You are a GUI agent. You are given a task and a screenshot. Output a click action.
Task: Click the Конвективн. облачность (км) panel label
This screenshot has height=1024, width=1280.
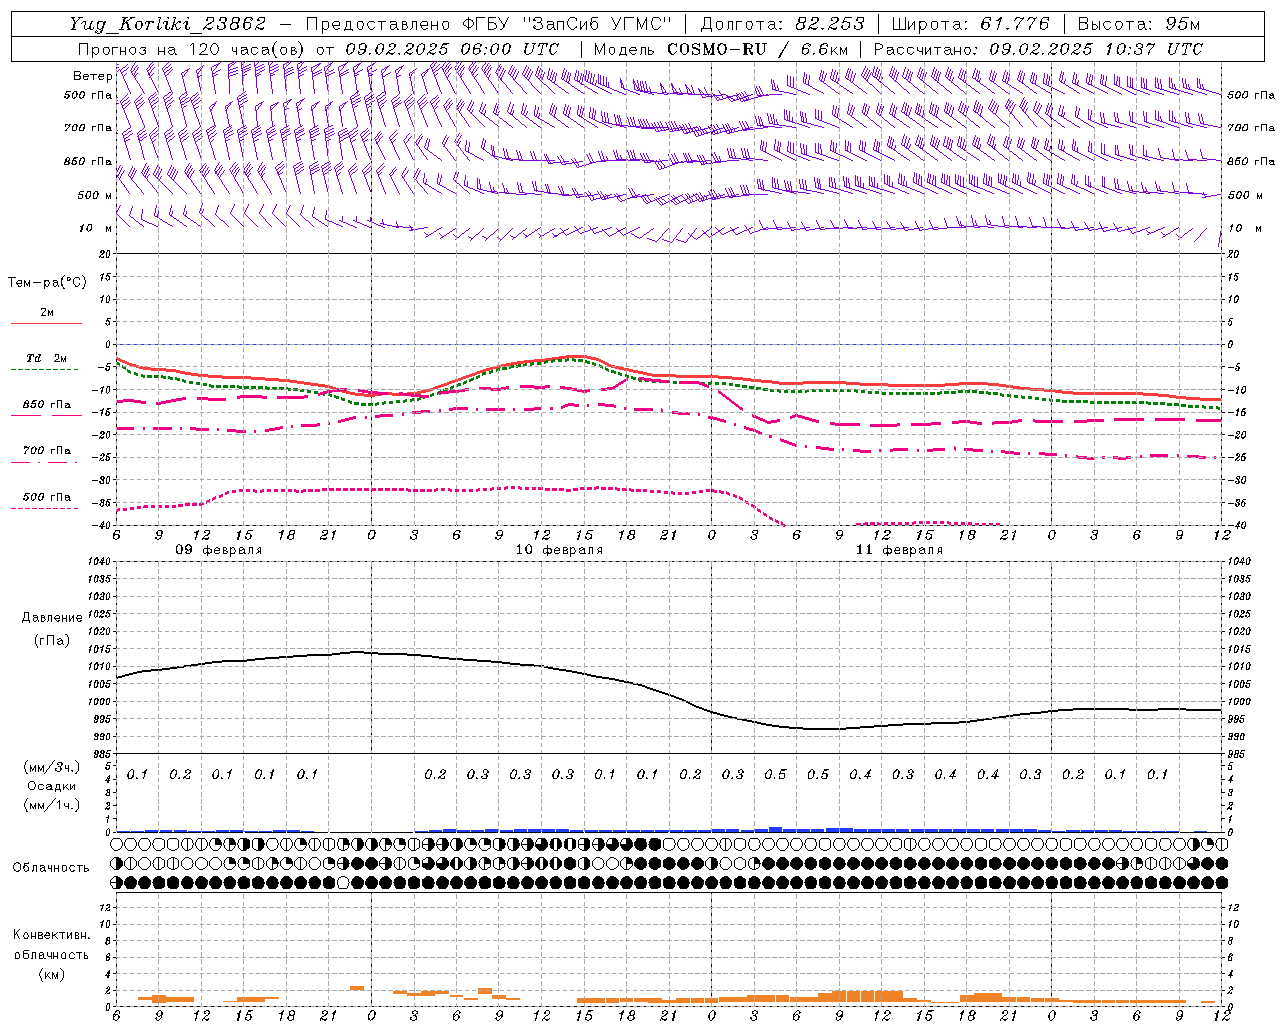click(x=51, y=954)
